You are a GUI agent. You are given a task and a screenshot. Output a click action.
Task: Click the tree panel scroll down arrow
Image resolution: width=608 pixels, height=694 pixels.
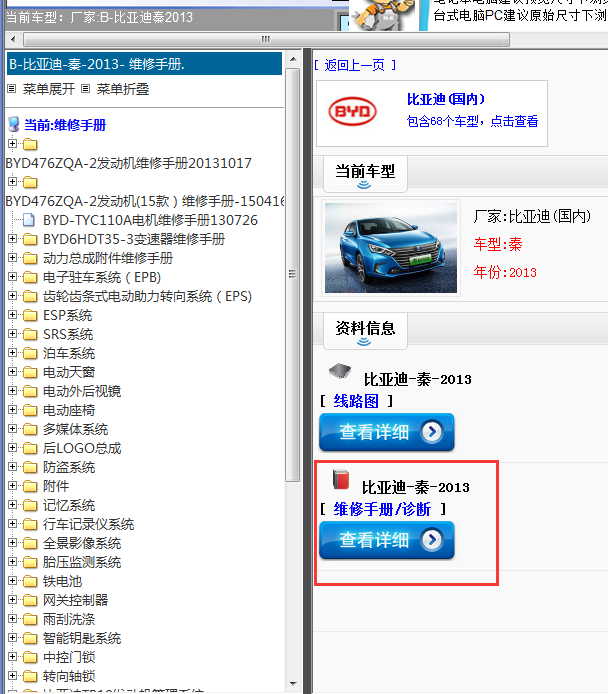[293, 683]
